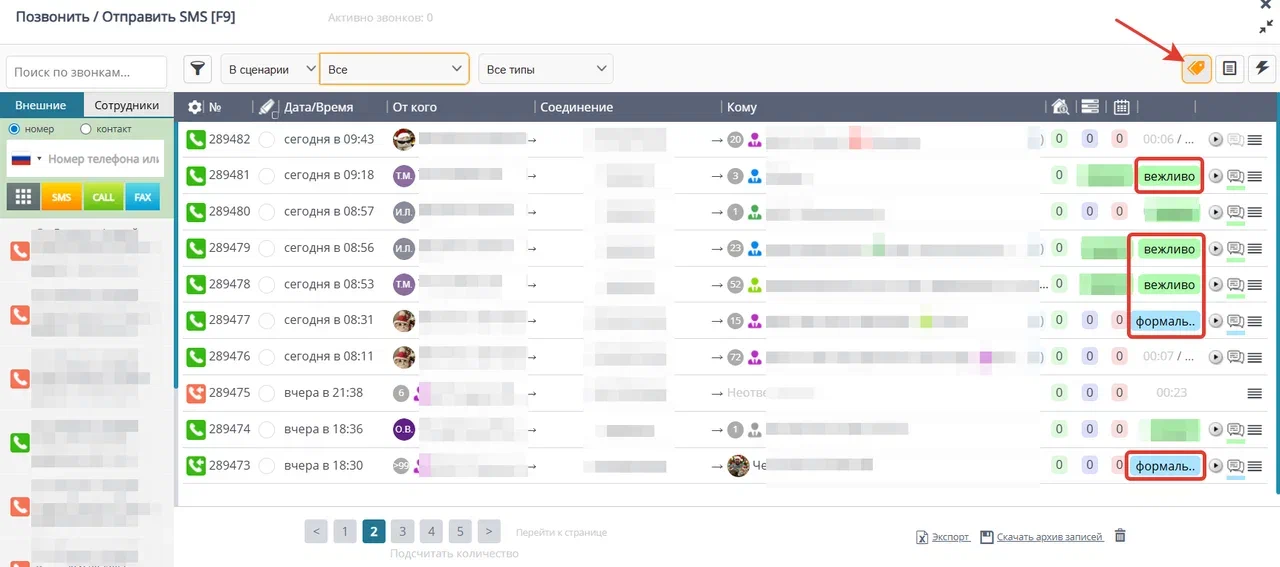Select the "контакт" radio button

(x=86, y=129)
